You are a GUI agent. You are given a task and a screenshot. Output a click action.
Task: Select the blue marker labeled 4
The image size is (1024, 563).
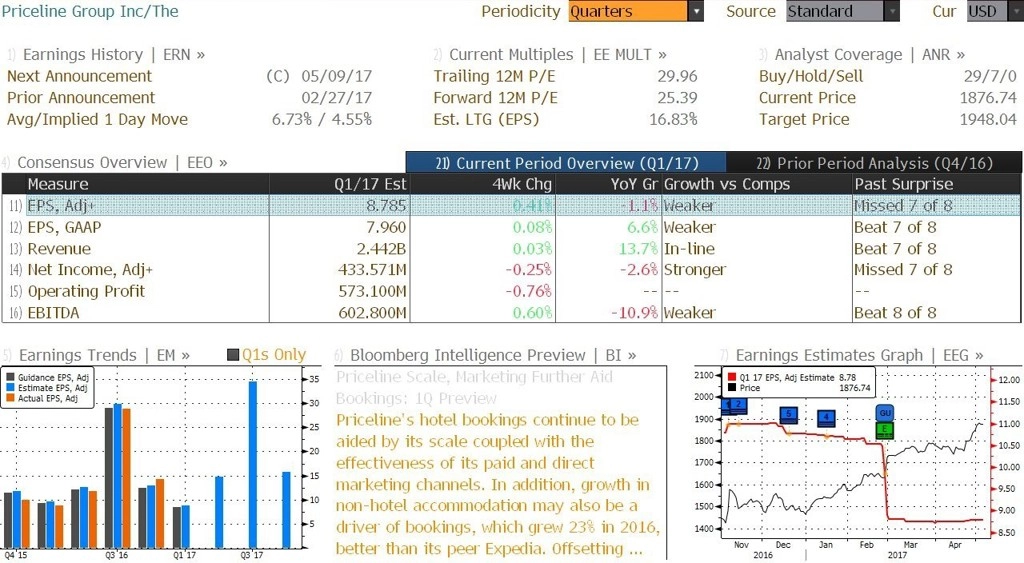click(x=826, y=418)
